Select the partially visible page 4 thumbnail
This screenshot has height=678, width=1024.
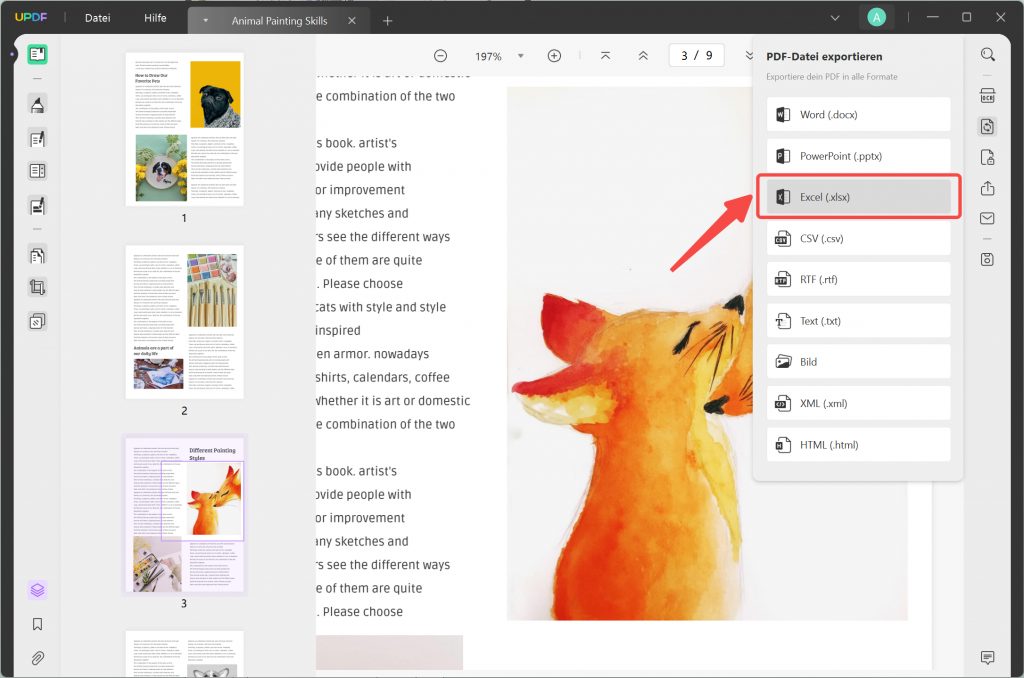click(185, 654)
